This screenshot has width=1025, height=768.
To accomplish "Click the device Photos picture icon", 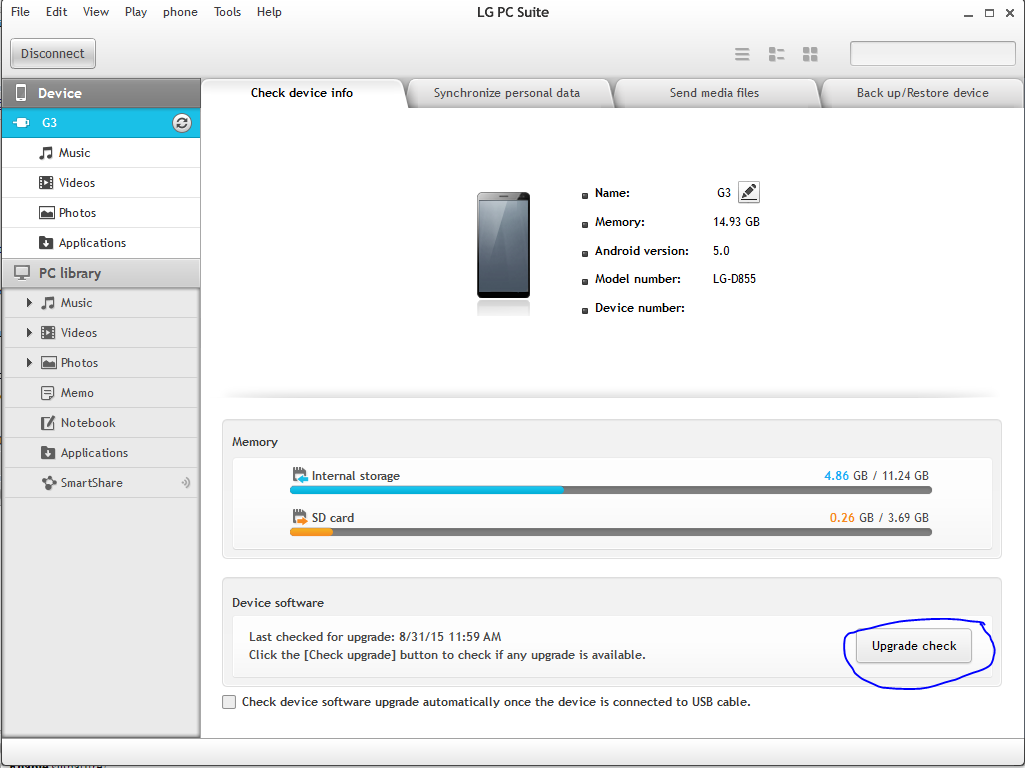I will click(x=46, y=213).
